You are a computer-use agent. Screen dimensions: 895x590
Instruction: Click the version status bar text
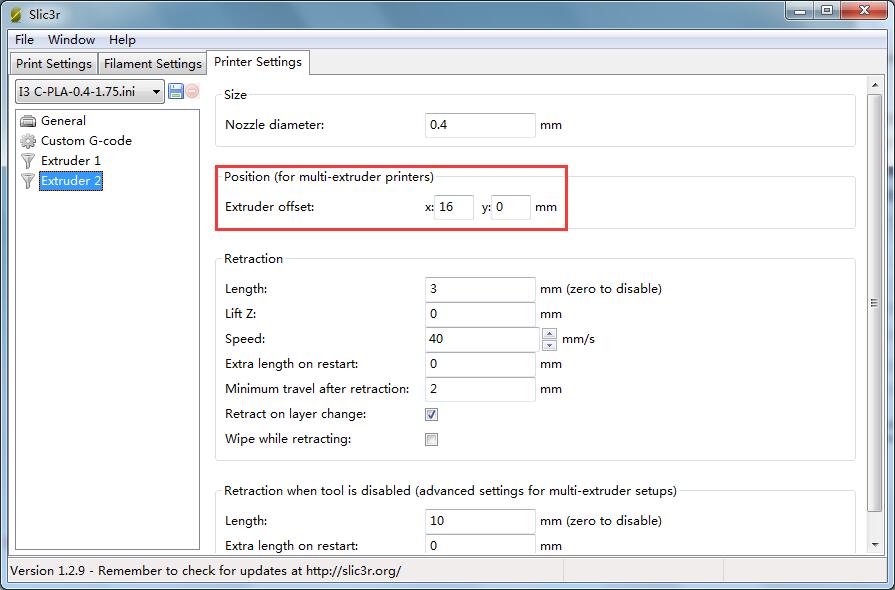205,571
